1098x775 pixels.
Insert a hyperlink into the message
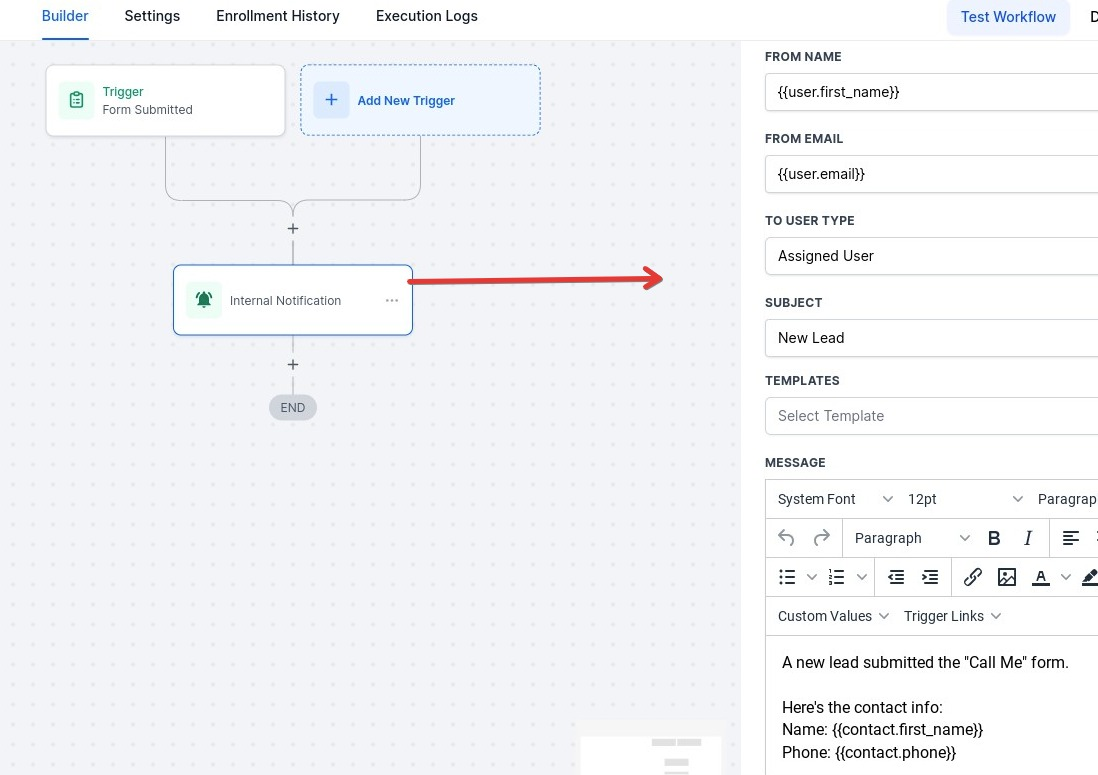(x=973, y=577)
